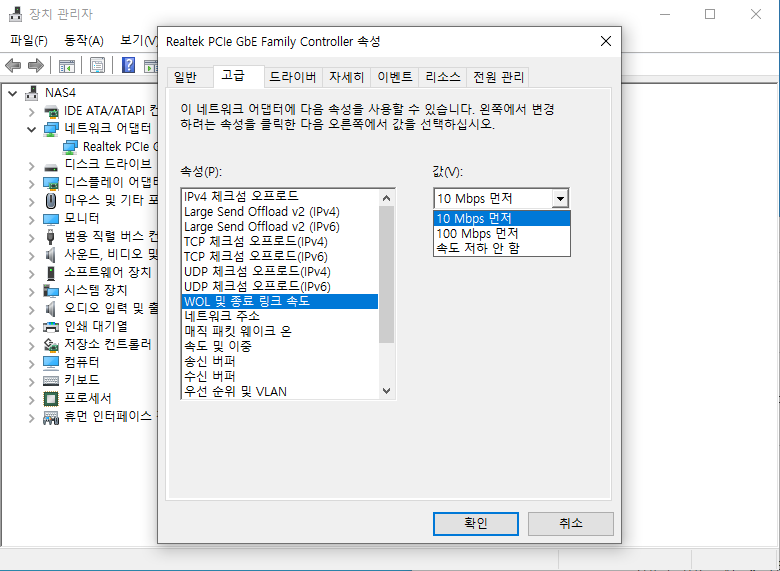The image size is (780, 571).
Task: Click the NAS4 computer icon in tree
Action: (32, 93)
